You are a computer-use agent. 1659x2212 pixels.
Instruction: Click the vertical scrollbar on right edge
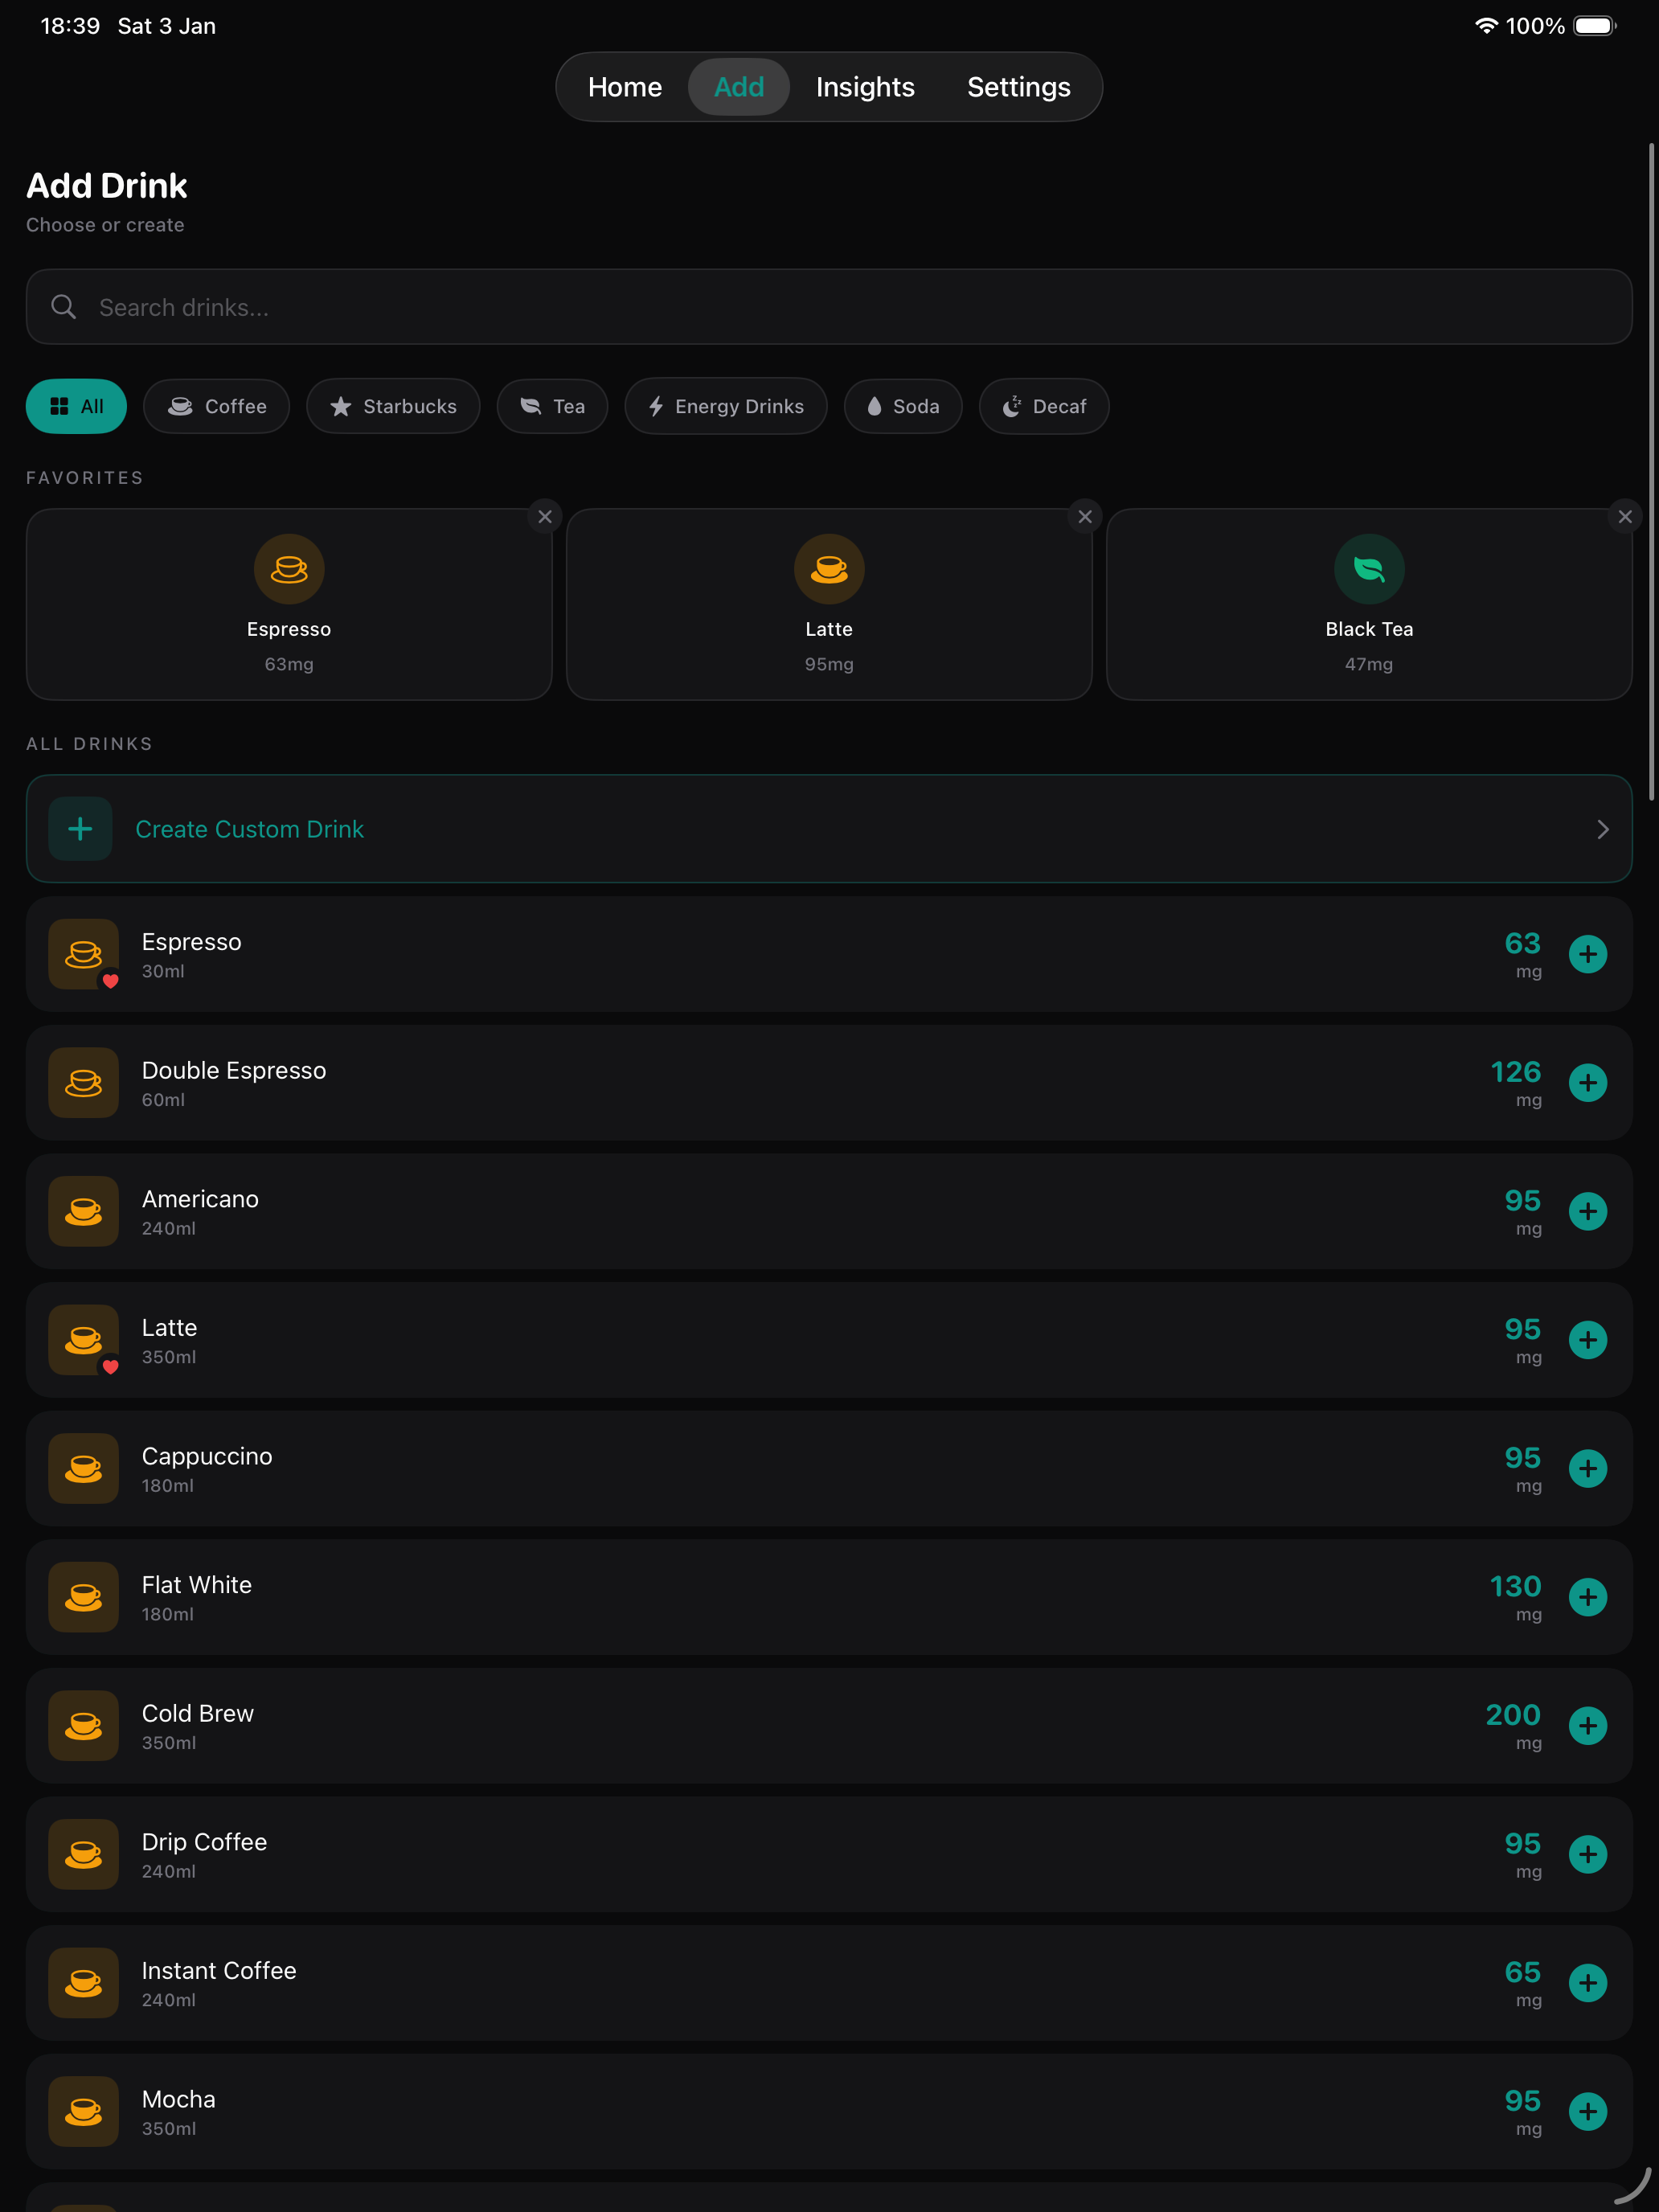click(1651, 471)
